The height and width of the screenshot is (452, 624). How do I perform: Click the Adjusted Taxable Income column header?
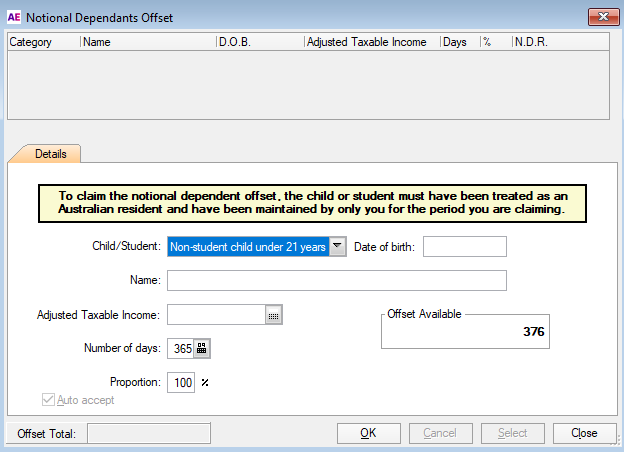(370, 43)
